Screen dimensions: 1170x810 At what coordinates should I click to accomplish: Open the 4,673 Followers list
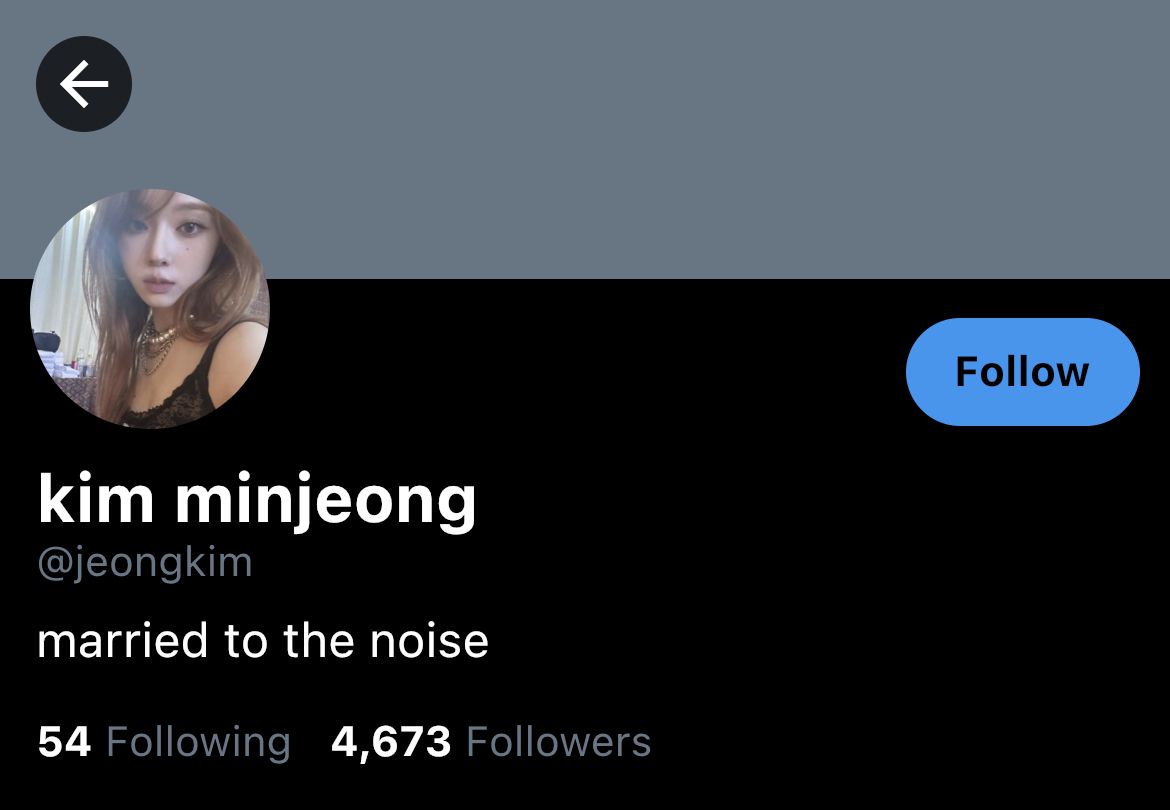click(491, 742)
